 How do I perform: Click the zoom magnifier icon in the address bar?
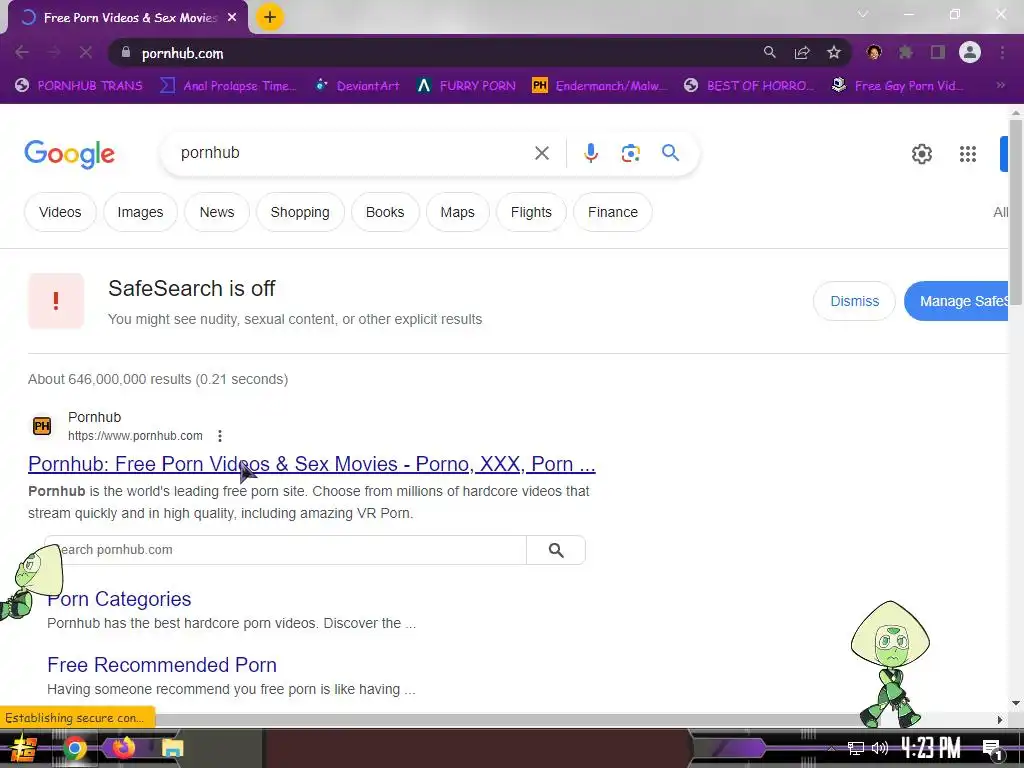770,52
